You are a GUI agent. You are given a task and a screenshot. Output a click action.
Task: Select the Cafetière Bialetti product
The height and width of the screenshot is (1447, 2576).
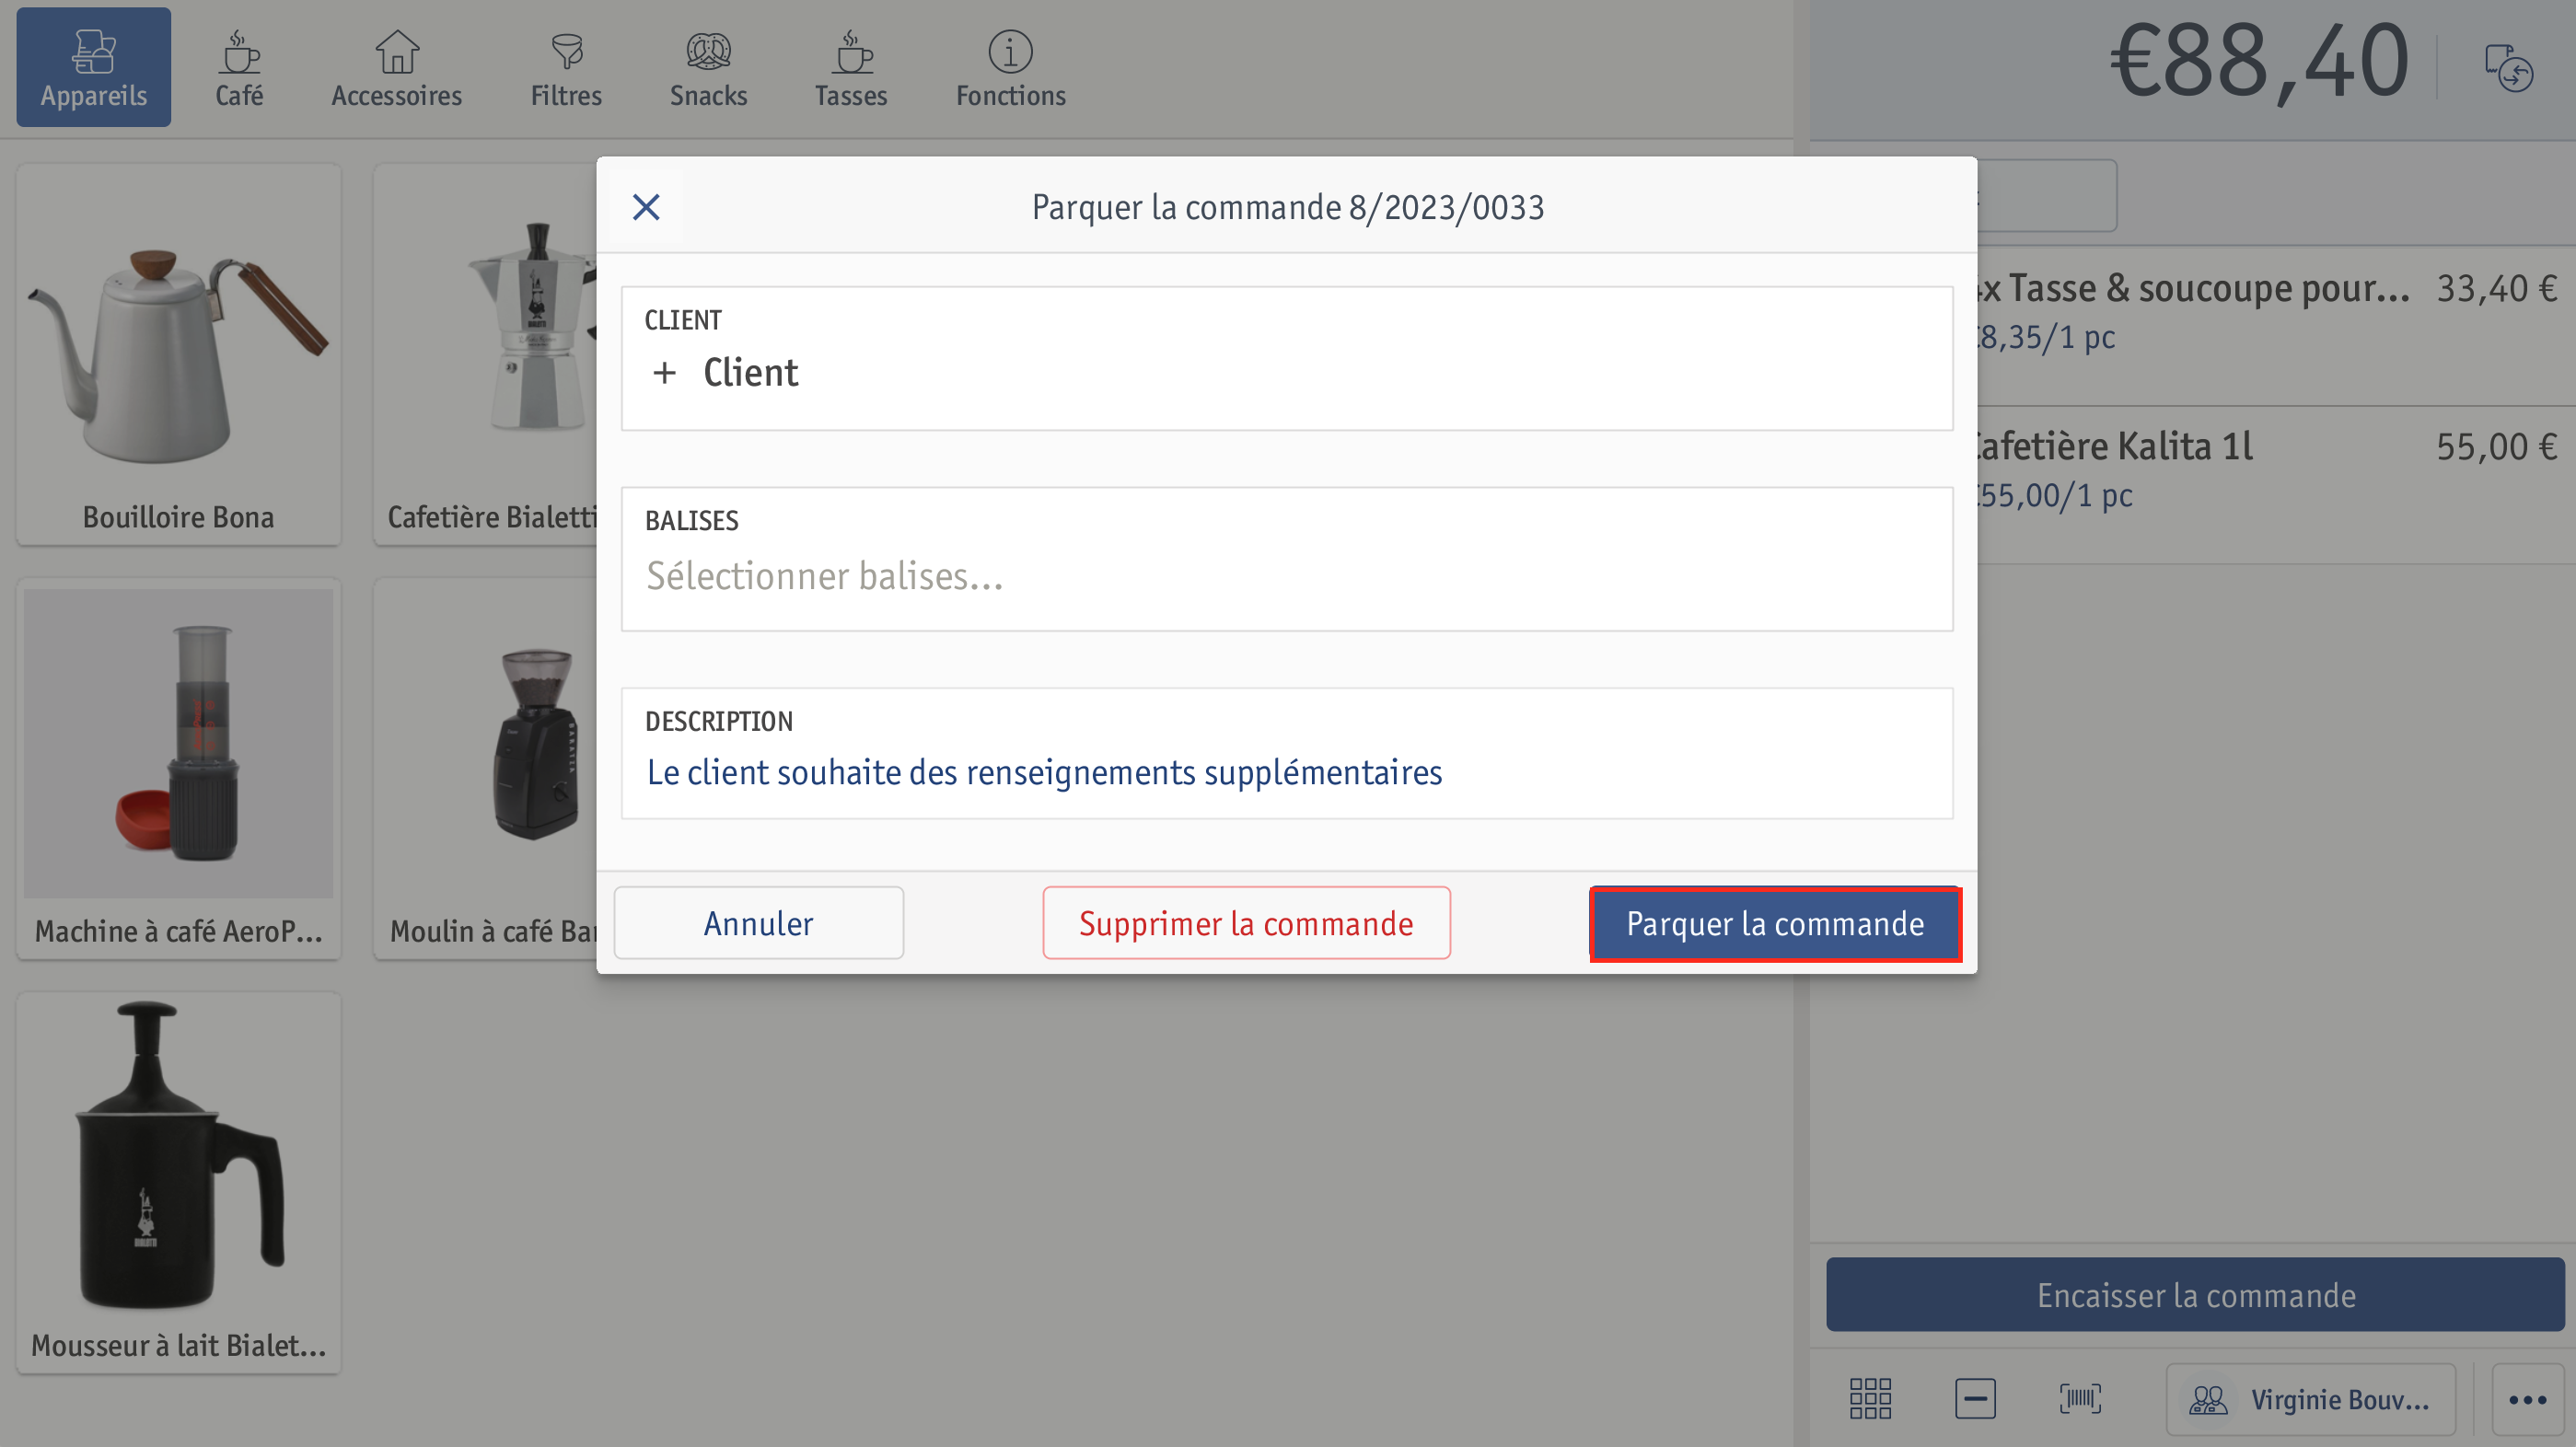[x=486, y=355]
